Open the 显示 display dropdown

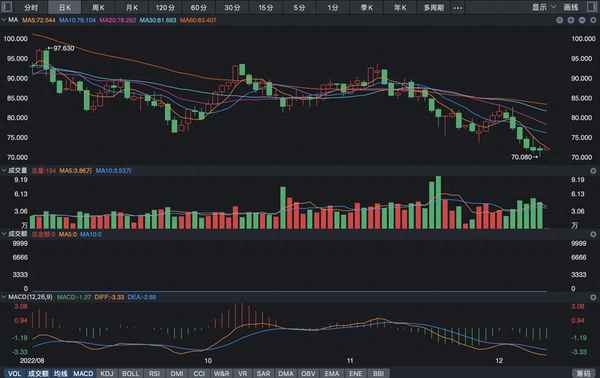coord(543,7)
